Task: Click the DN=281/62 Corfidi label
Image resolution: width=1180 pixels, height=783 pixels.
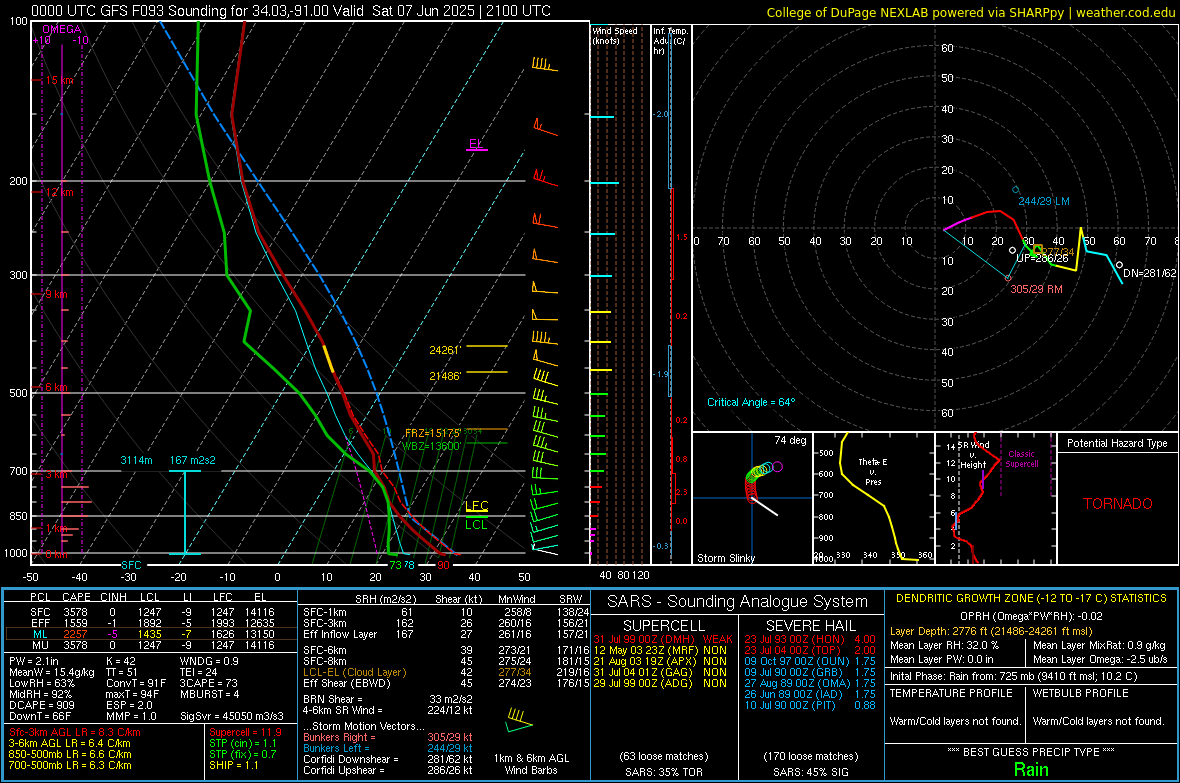Action: [1149, 273]
